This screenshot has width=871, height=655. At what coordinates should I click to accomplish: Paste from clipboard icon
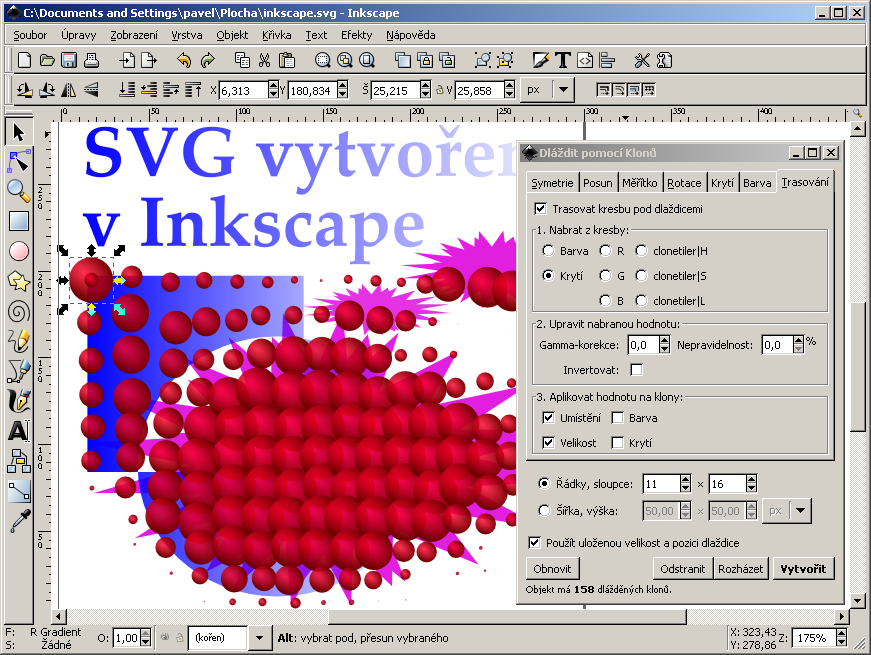(x=287, y=60)
